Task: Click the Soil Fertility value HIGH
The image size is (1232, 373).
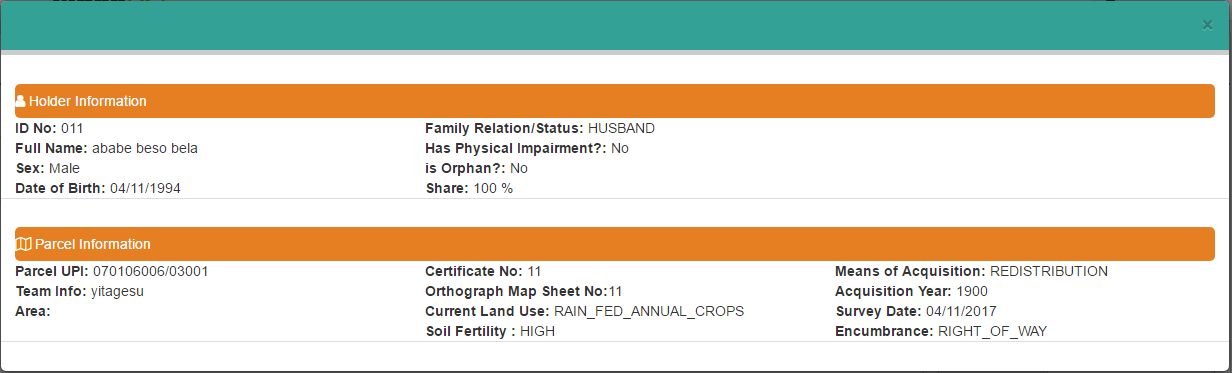Action: (538, 331)
